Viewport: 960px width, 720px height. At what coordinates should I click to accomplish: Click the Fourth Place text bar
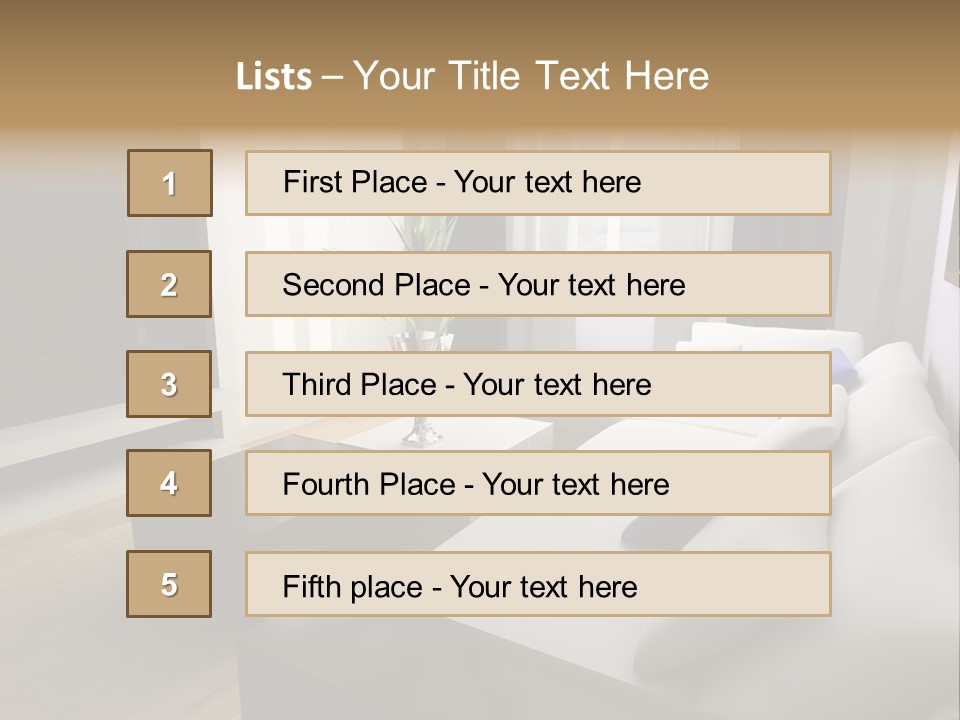click(538, 484)
